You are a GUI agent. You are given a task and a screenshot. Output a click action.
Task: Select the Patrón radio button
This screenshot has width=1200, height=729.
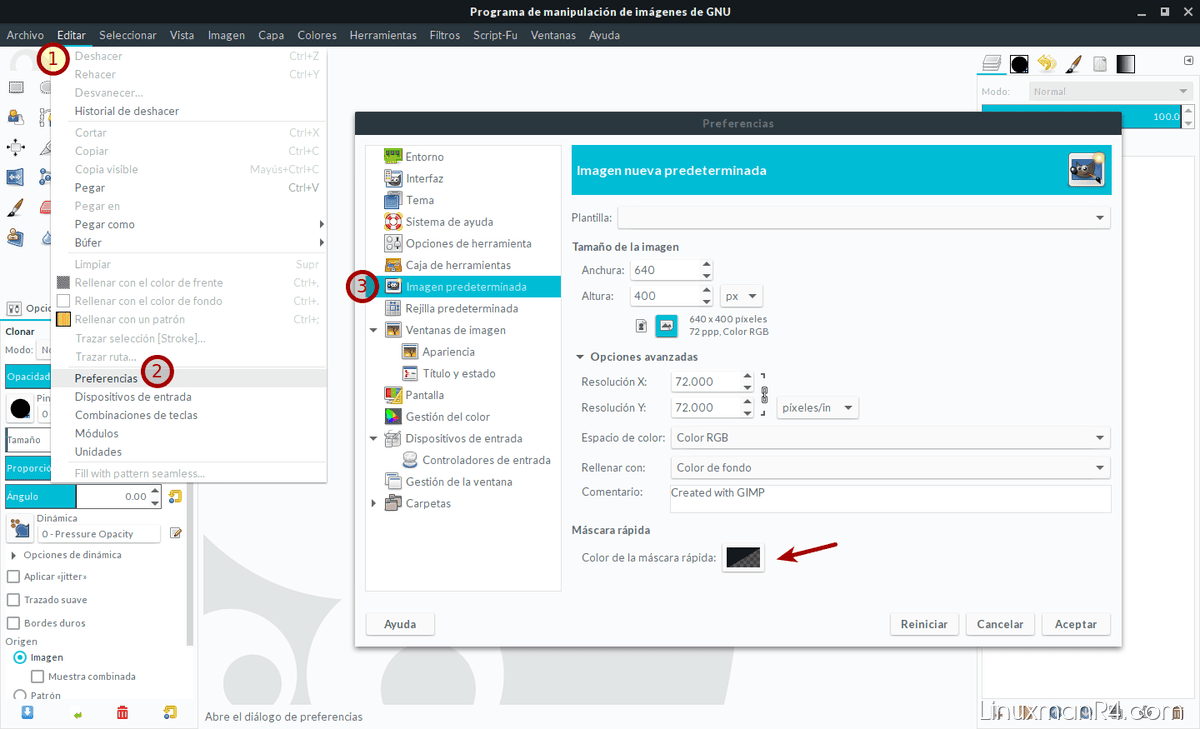click(x=20, y=695)
